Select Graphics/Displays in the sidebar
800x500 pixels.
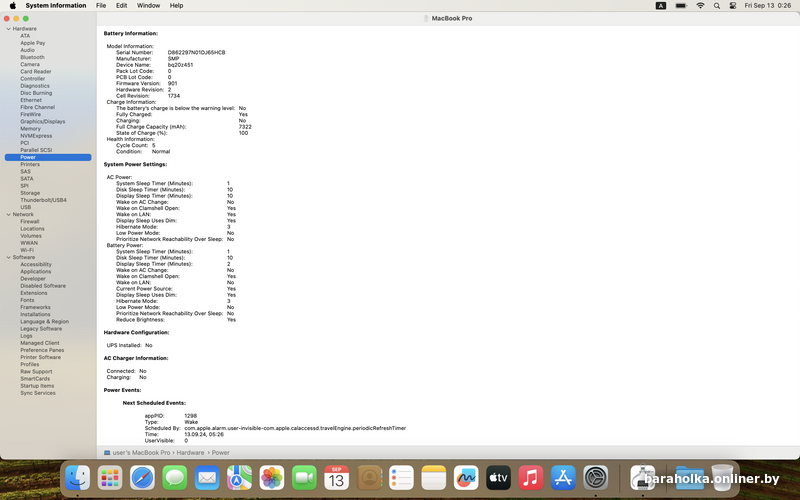tap(43, 122)
